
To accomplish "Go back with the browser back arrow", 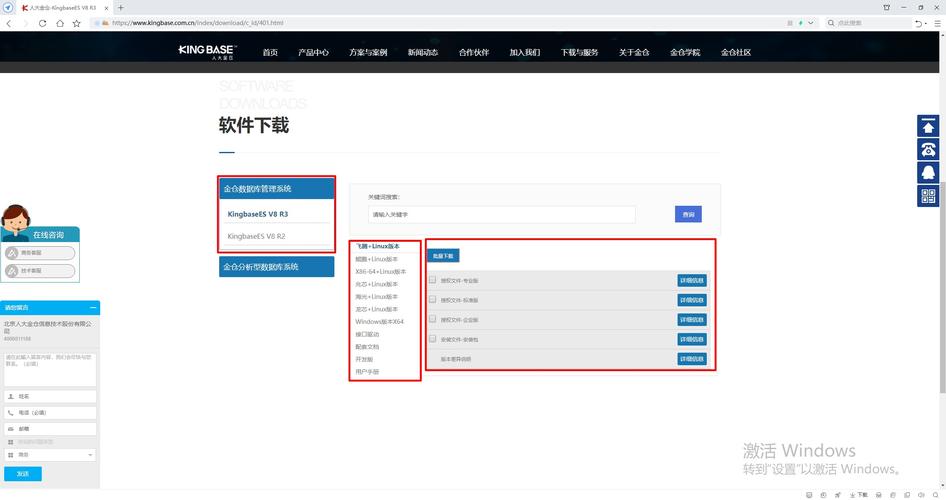I will coord(8,23).
